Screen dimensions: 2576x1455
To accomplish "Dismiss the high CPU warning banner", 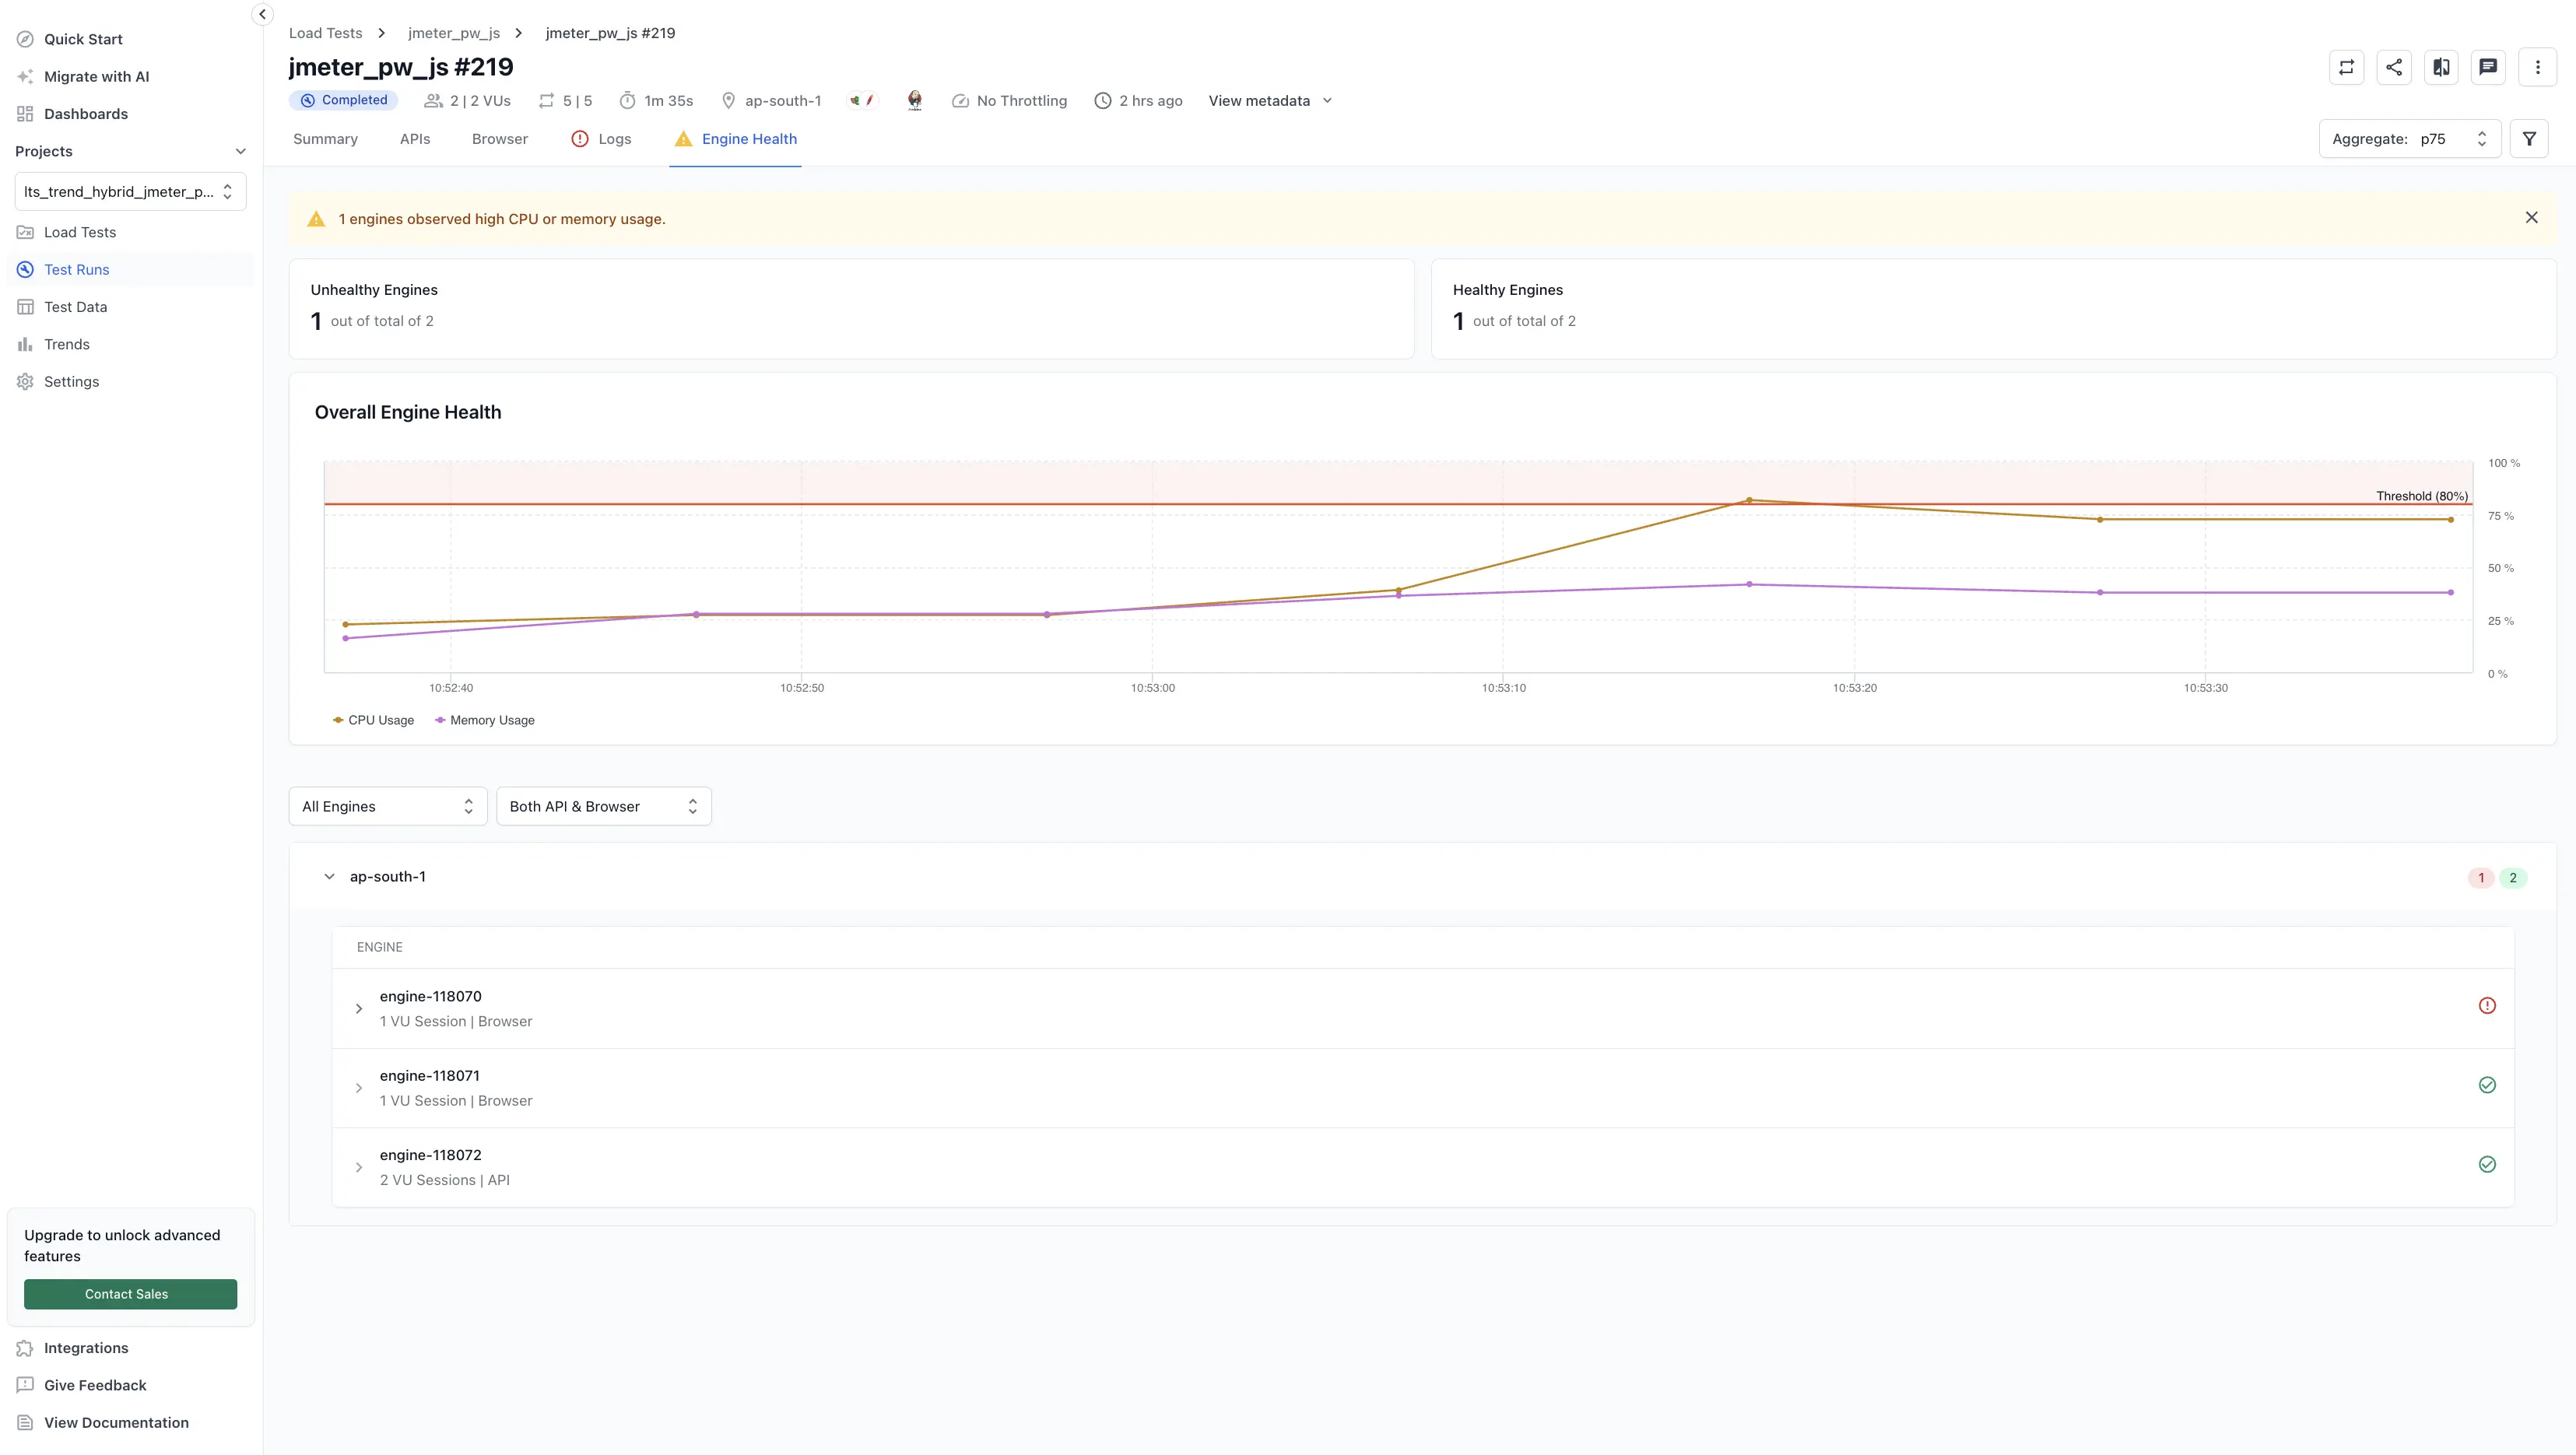I will [x=2531, y=218].
